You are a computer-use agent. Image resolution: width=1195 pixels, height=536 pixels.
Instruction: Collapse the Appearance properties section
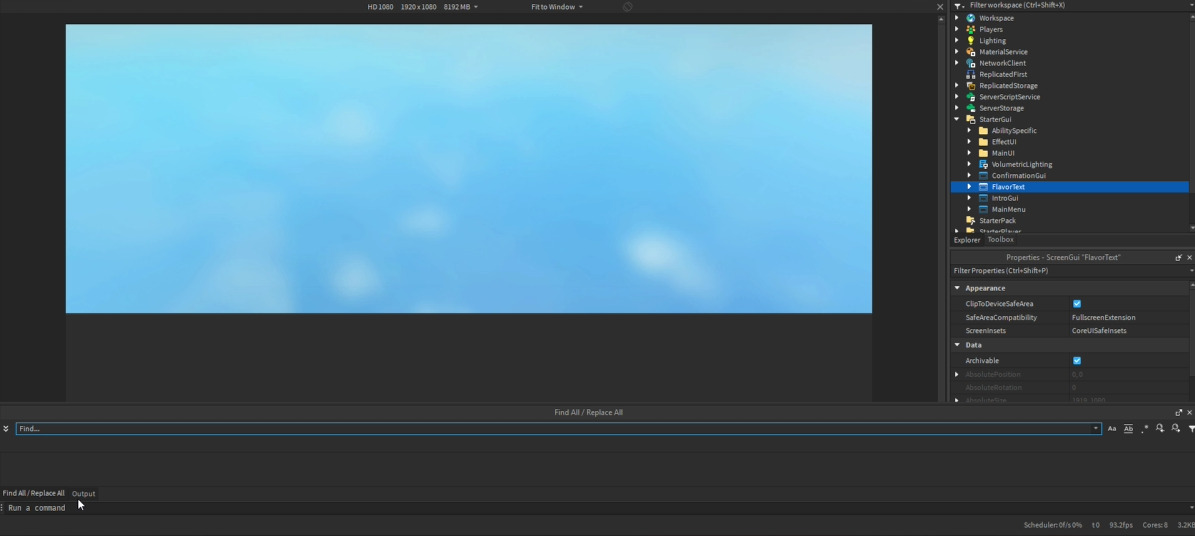[957, 288]
